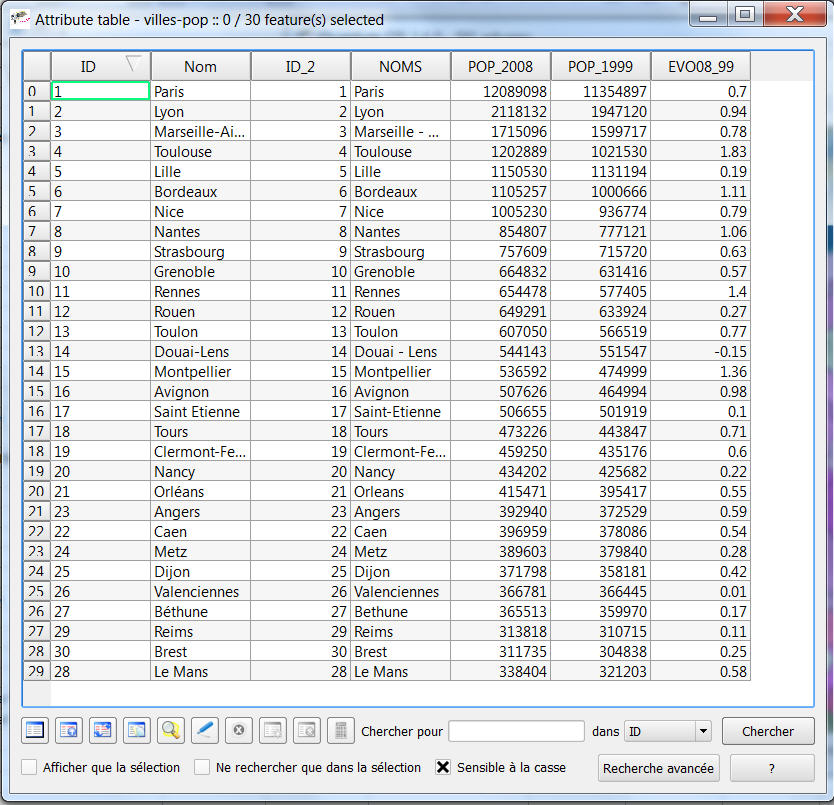Click the invert selection icon

pyautogui.click(x=103, y=730)
